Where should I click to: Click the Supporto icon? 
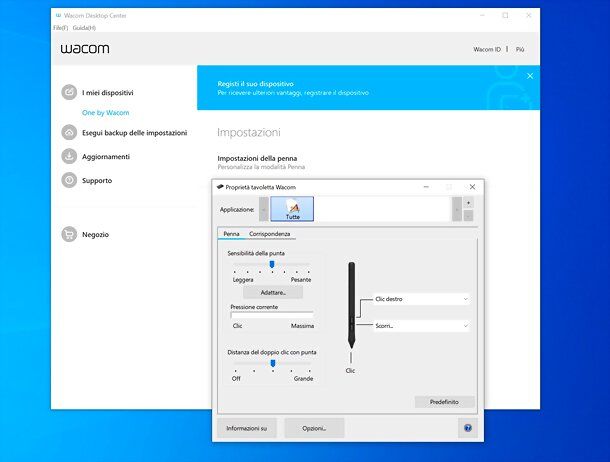69,180
